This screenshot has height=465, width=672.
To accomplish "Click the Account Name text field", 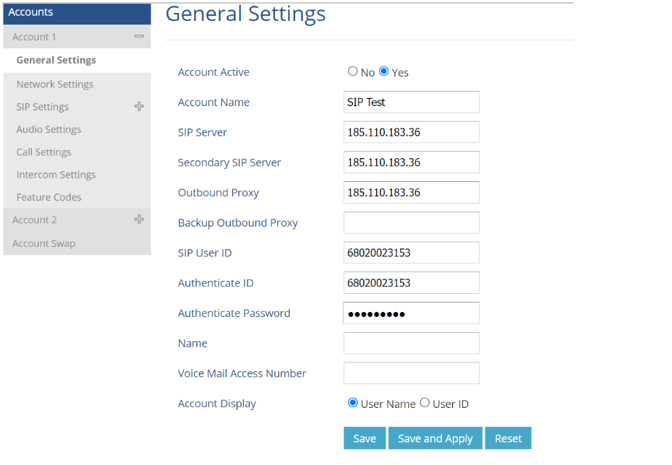I will tap(411, 102).
